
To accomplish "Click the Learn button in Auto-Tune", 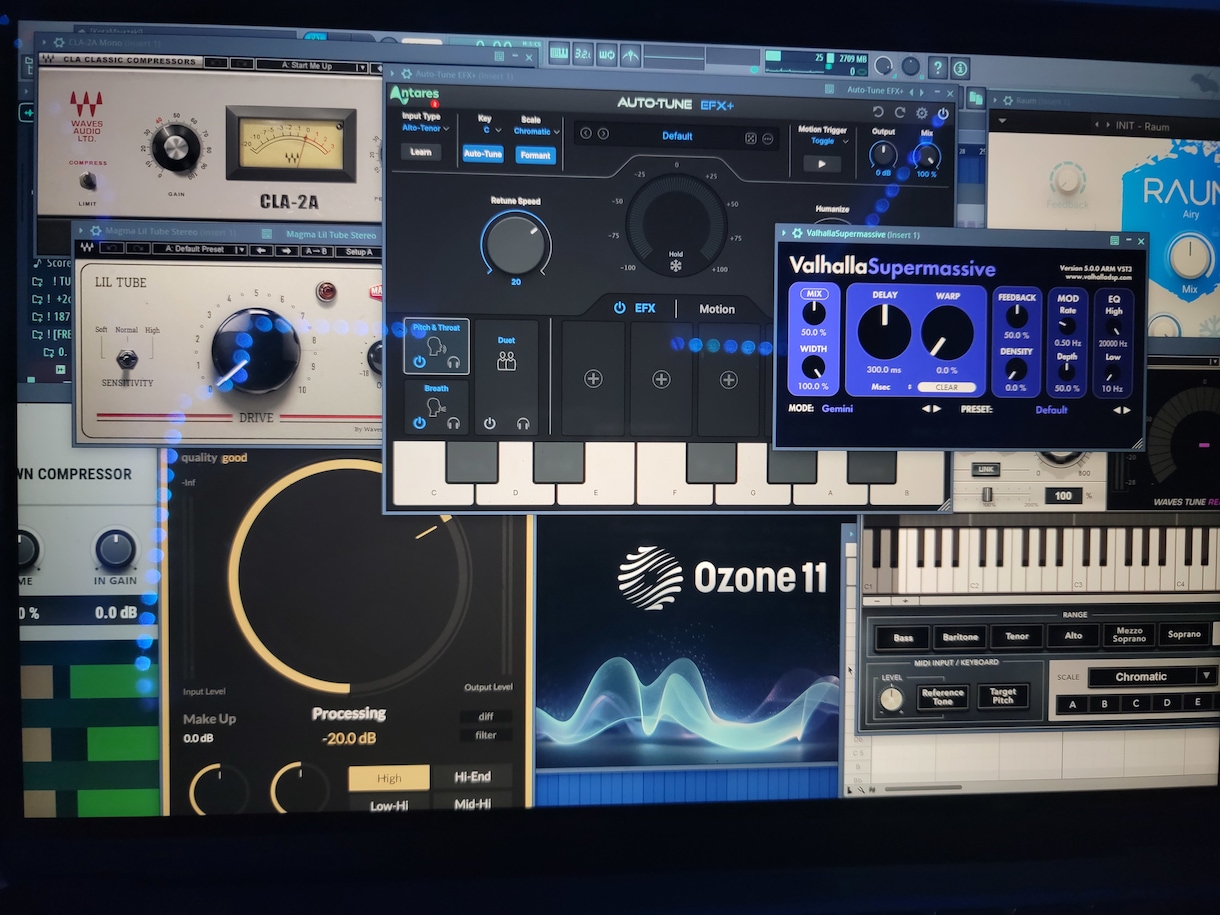I will coord(421,152).
